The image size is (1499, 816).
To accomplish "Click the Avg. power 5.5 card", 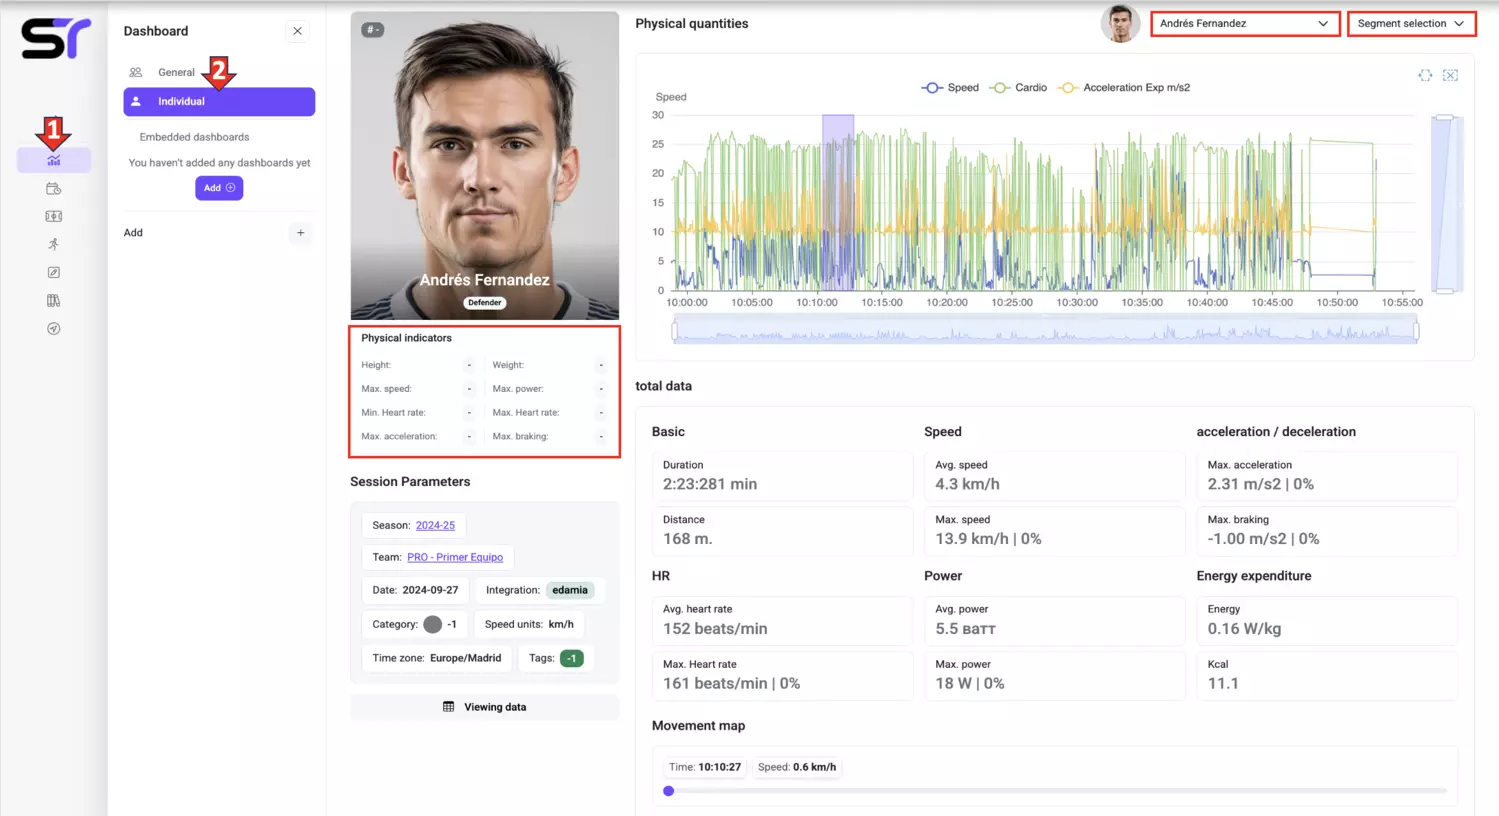I will (1054, 620).
